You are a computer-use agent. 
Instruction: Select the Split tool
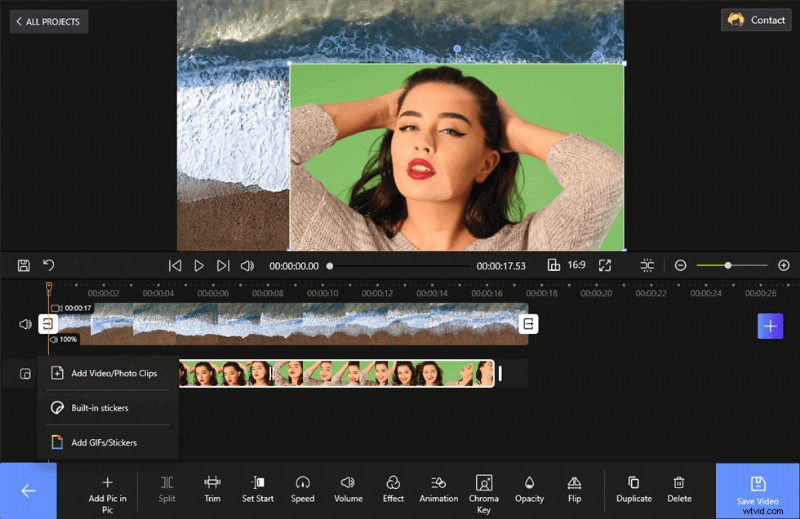167,489
